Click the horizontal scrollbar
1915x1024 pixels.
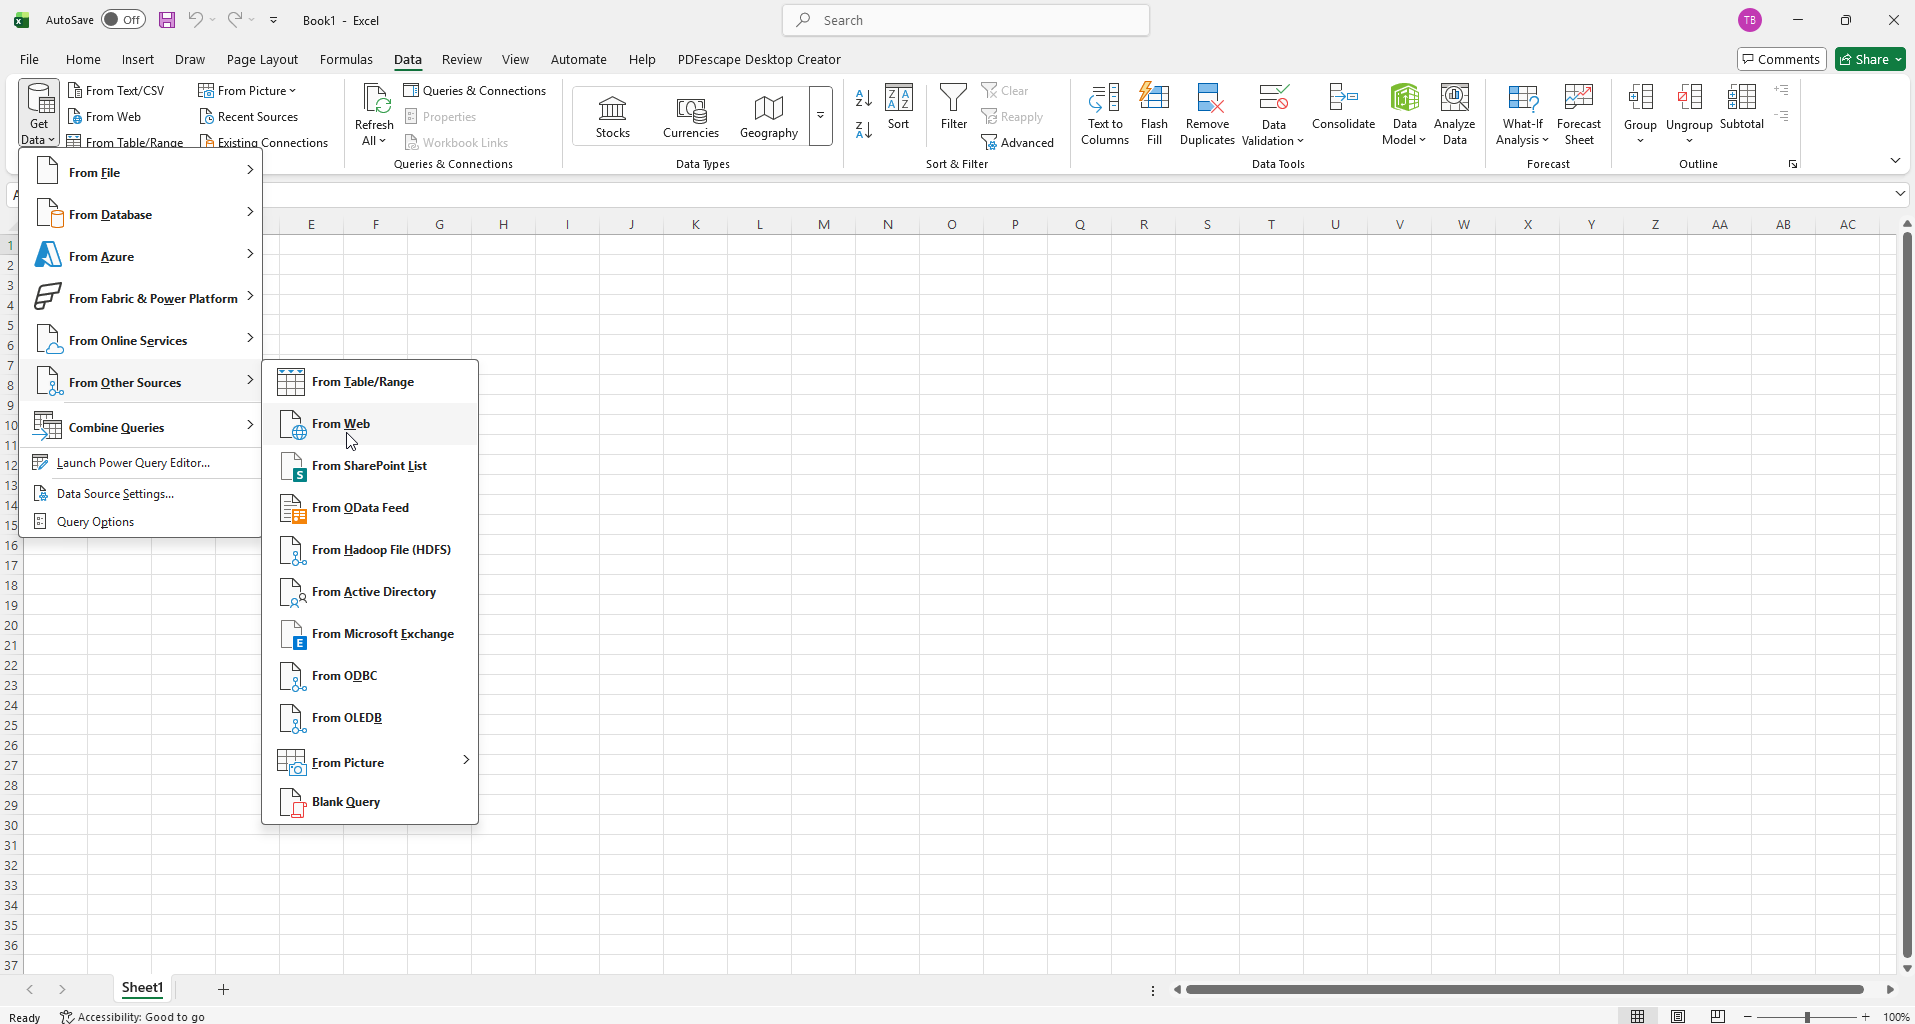coord(1525,989)
